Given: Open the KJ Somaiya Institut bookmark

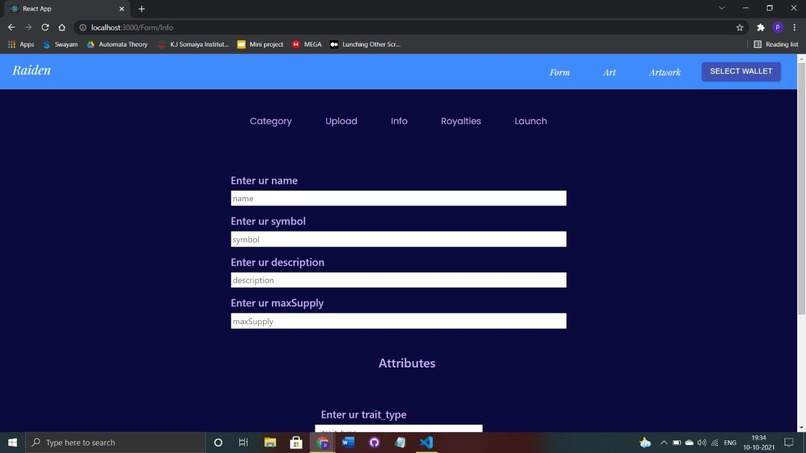Looking at the screenshot, I should [193, 45].
